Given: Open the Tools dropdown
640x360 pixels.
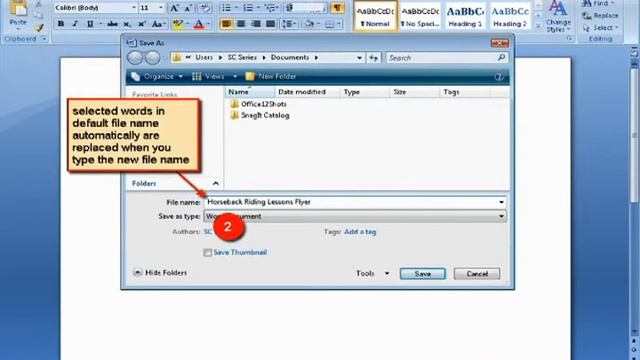Looking at the screenshot, I should pos(373,273).
